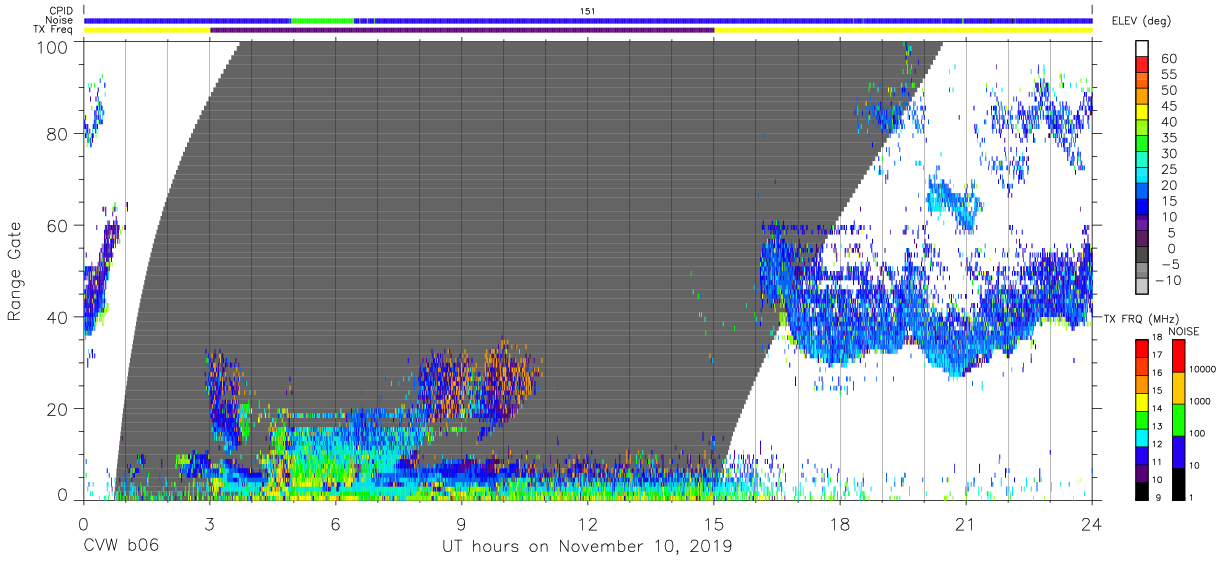Click the 21 hour mark on time axis
Image resolution: width=1228 pixels, height=567 pixels.
pyautogui.click(x=965, y=524)
